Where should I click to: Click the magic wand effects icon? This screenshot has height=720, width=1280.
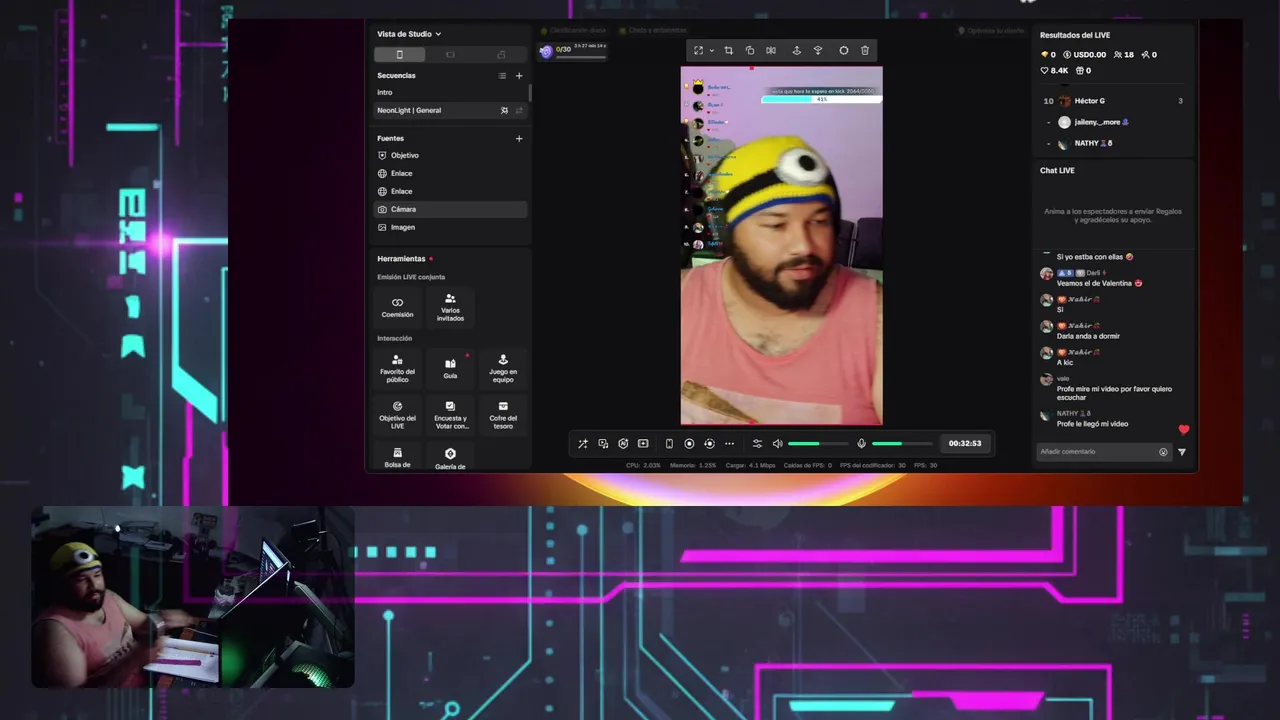tap(583, 443)
